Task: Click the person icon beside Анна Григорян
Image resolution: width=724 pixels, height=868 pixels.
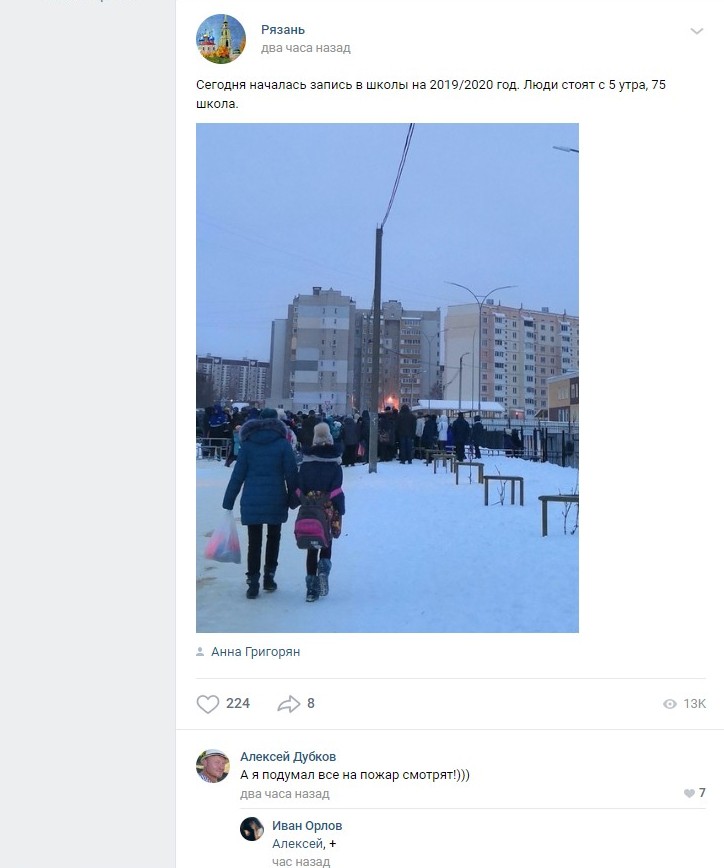Action: [200, 652]
